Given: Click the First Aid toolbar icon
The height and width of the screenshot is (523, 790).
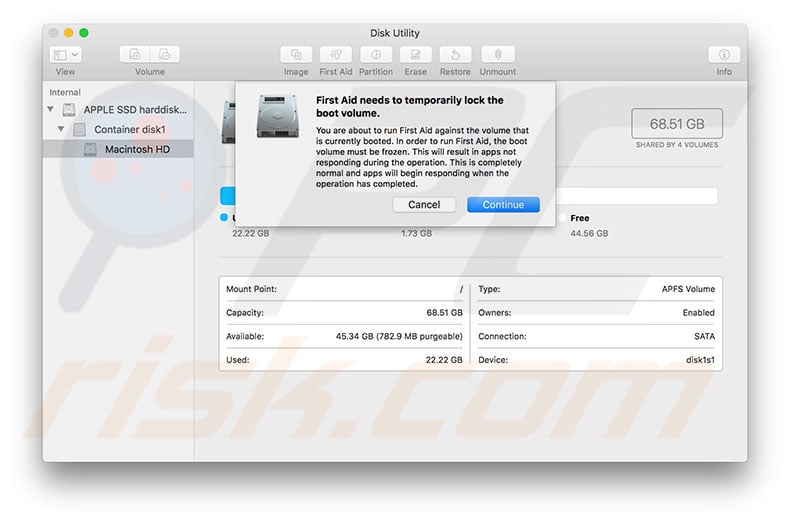Looking at the screenshot, I should (x=336, y=54).
